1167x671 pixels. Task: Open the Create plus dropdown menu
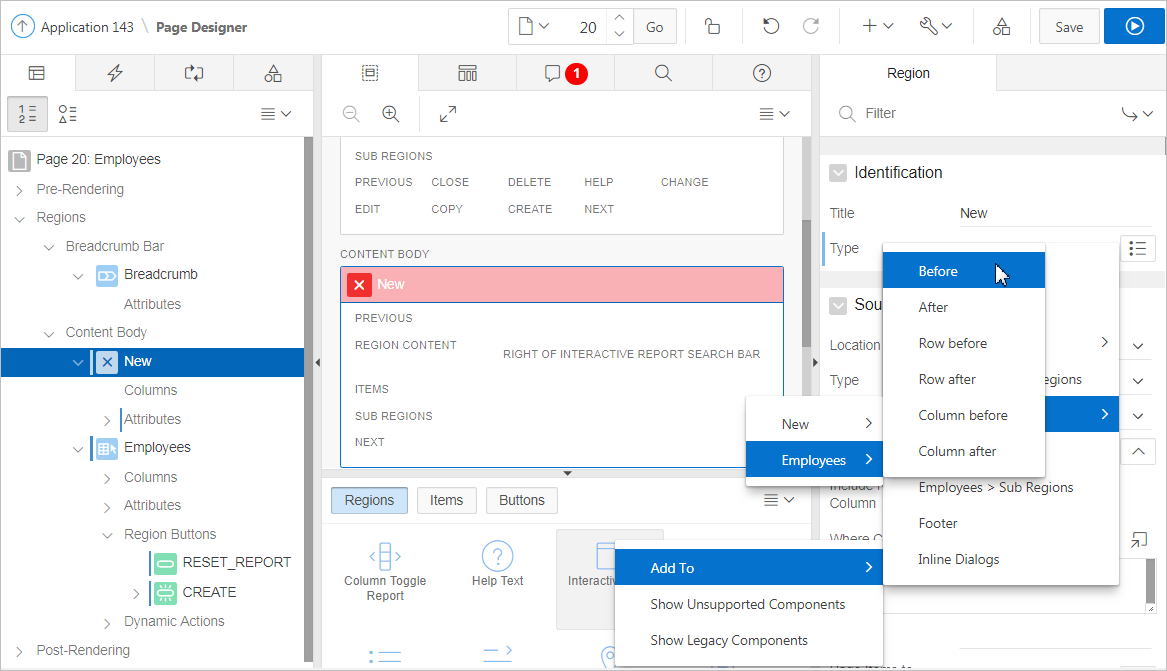click(877, 27)
